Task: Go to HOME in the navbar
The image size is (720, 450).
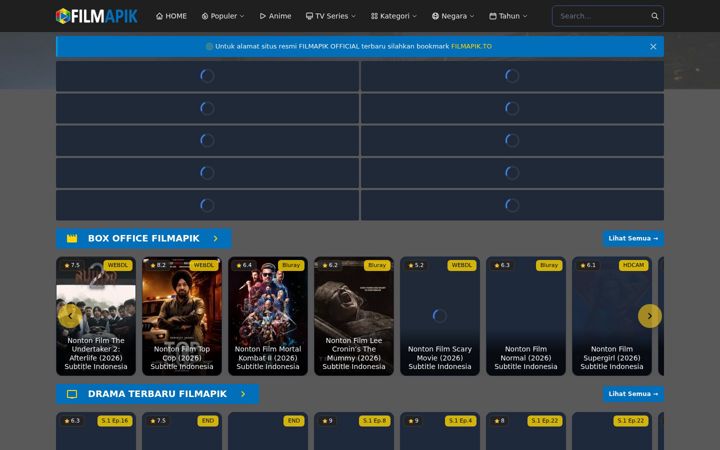Action: 171,16
